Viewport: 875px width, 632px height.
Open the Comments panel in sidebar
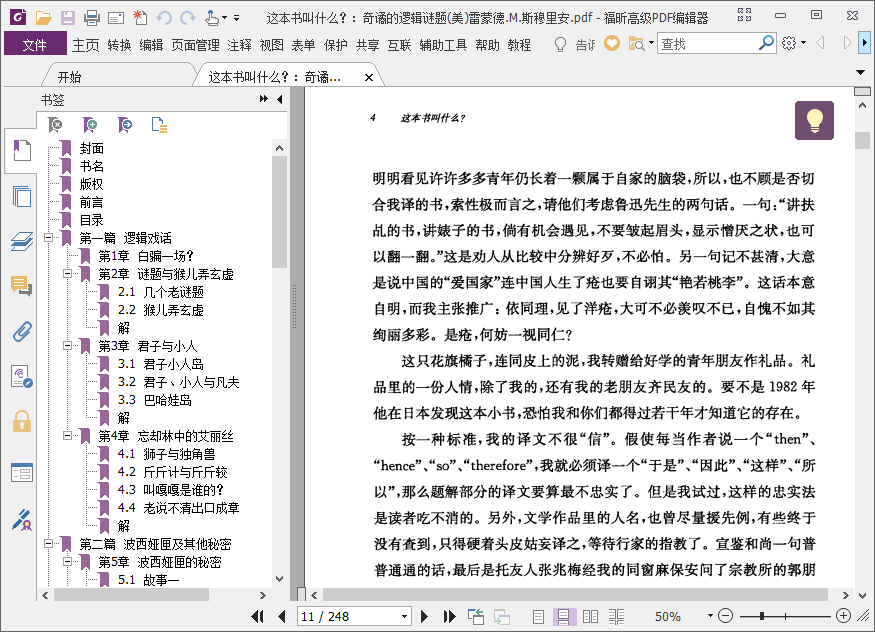click(x=21, y=286)
